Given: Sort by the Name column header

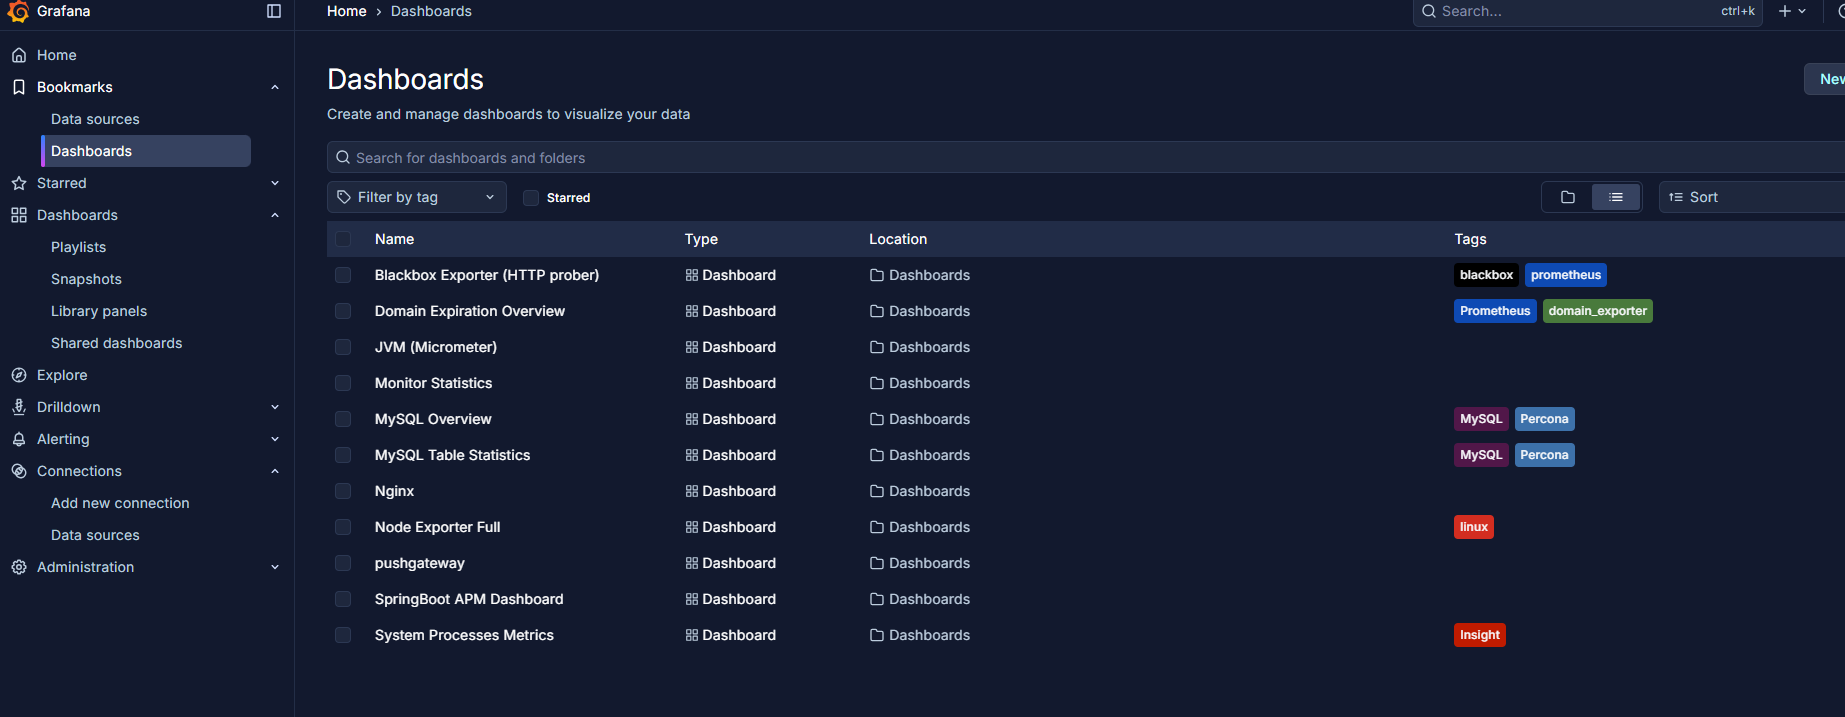Looking at the screenshot, I should pyautogui.click(x=394, y=239).
